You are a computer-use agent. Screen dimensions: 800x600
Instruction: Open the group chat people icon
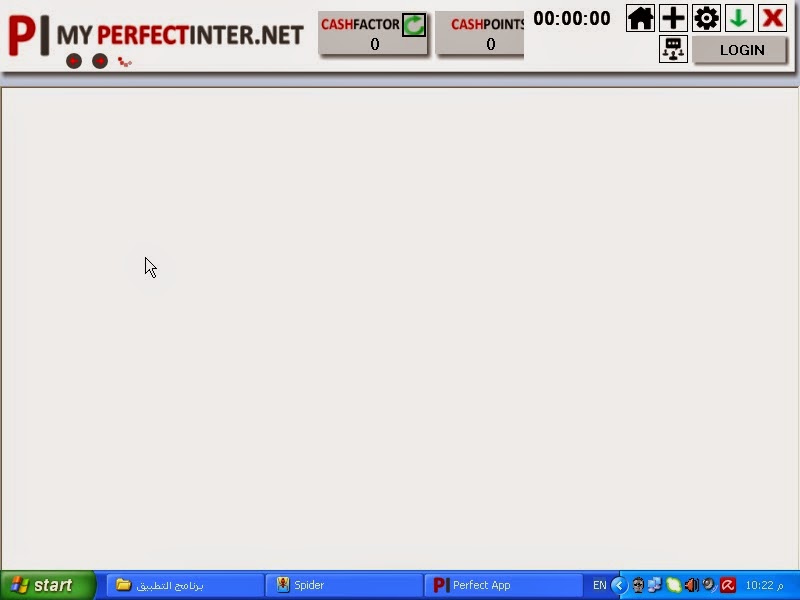[673, 49]
